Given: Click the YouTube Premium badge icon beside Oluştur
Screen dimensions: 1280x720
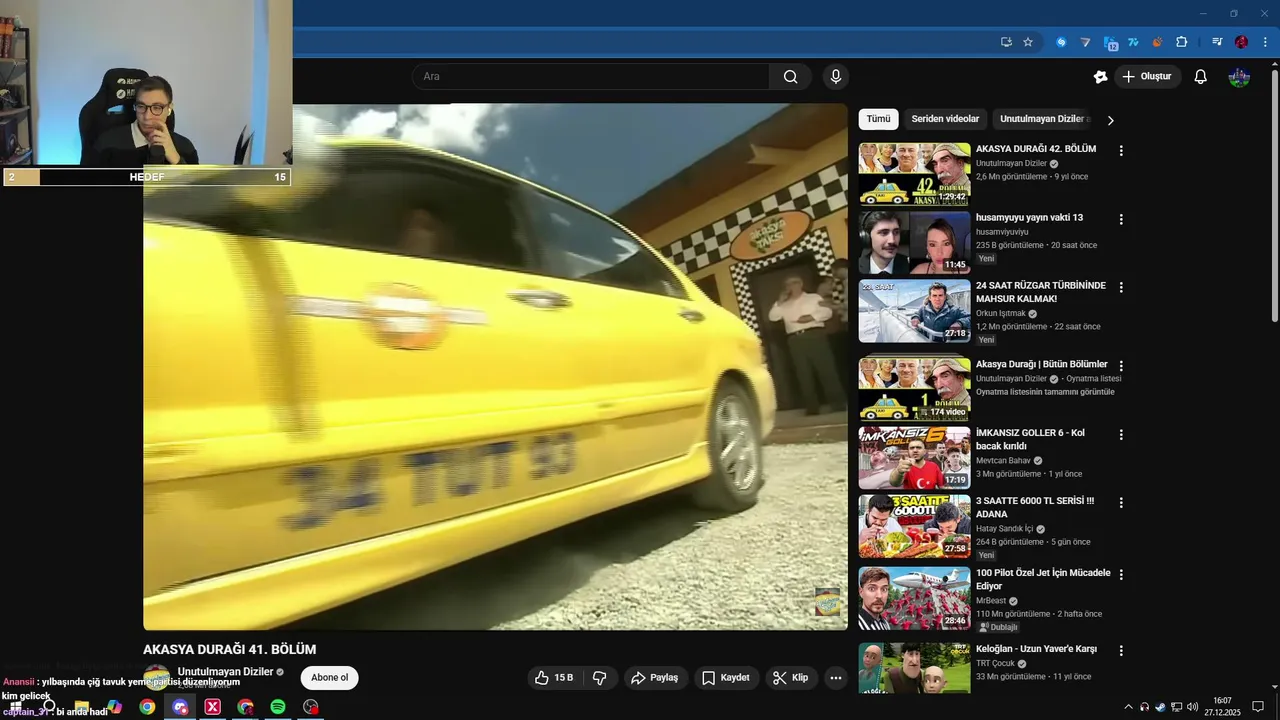Looking at the screenshot, I should (1100, 77).
